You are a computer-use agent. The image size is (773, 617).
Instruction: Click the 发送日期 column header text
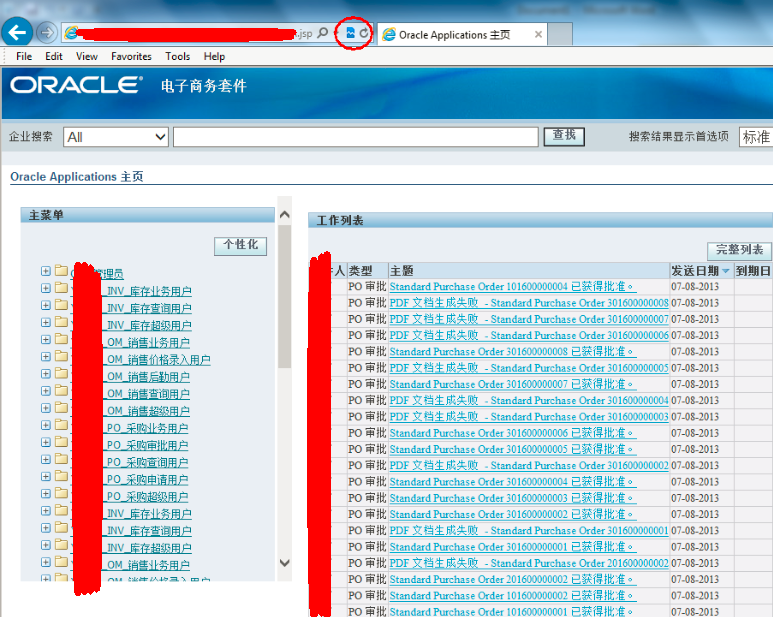click(695, 271)
